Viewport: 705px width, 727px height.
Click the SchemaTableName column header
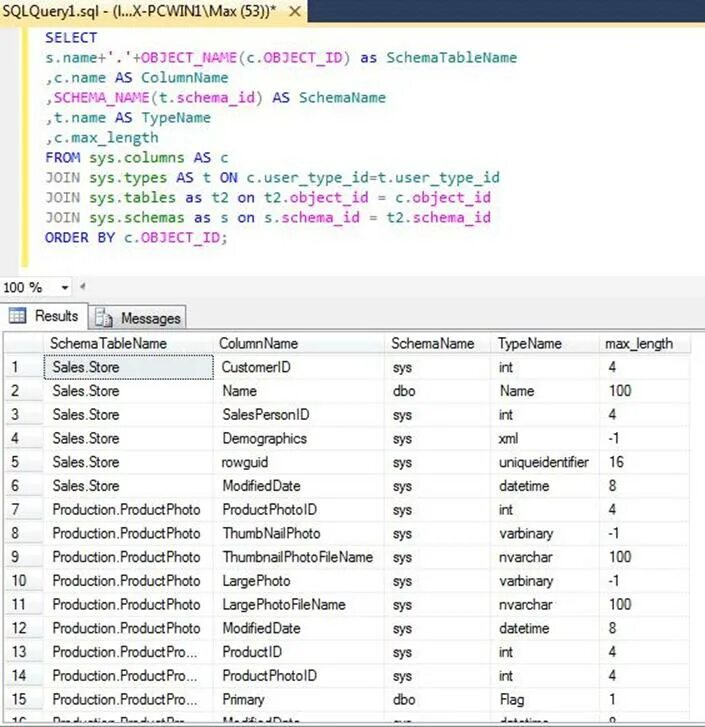pos(128,344)
